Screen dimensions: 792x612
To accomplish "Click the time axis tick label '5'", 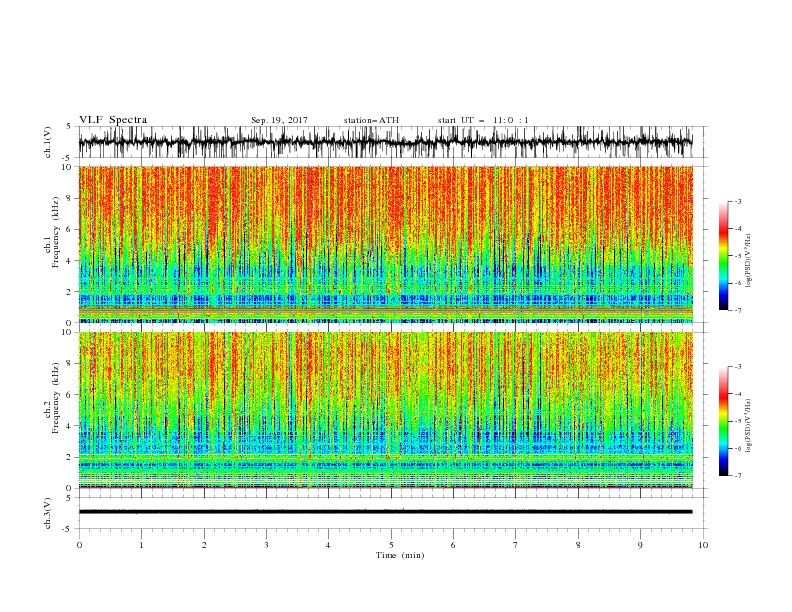I will point(391,545).
